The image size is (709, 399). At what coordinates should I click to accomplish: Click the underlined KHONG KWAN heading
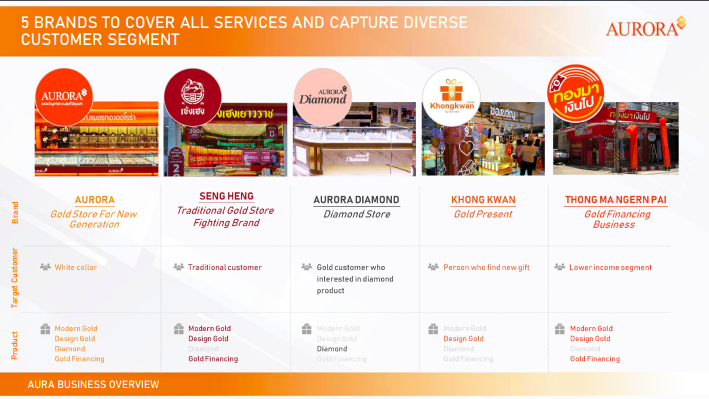(483, 200)
